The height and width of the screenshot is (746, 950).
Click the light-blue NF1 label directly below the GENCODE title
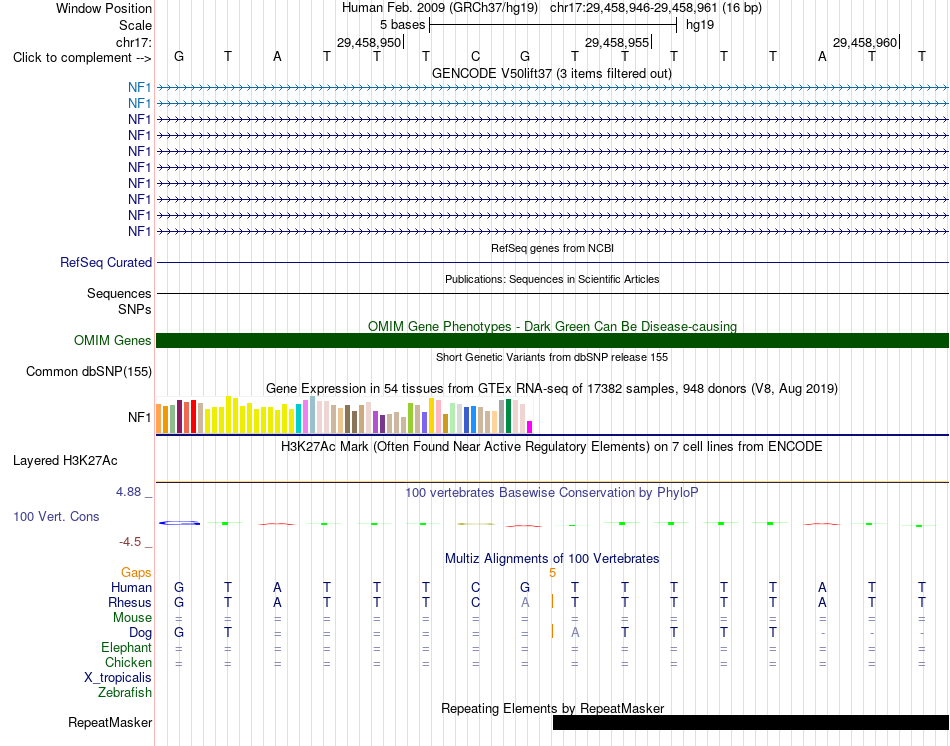[139, 87]
